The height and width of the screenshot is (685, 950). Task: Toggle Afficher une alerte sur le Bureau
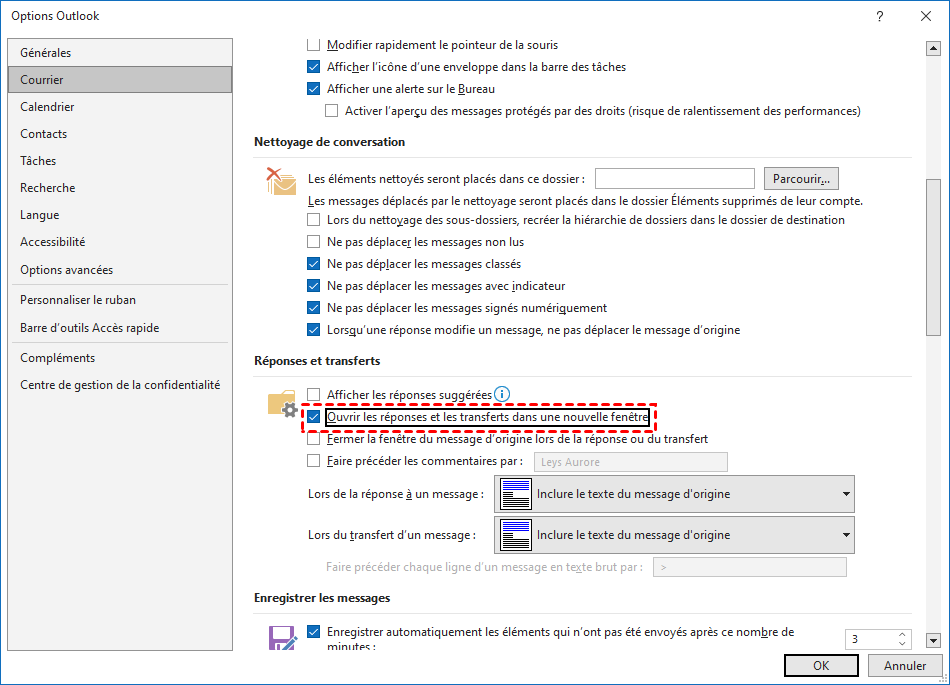[313, 89]
